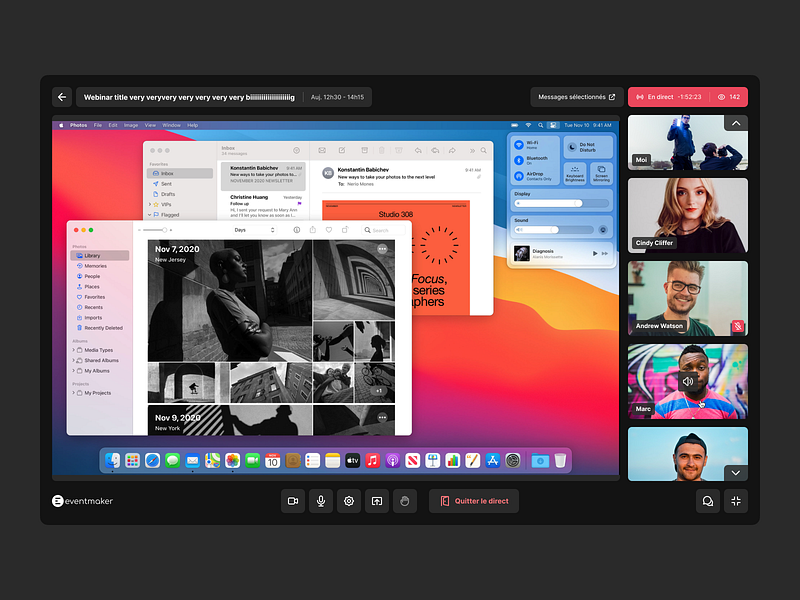The height and width of the screenshot is (600, 800).
Task: Open Safari from the Dock
Action: [152, 461]
